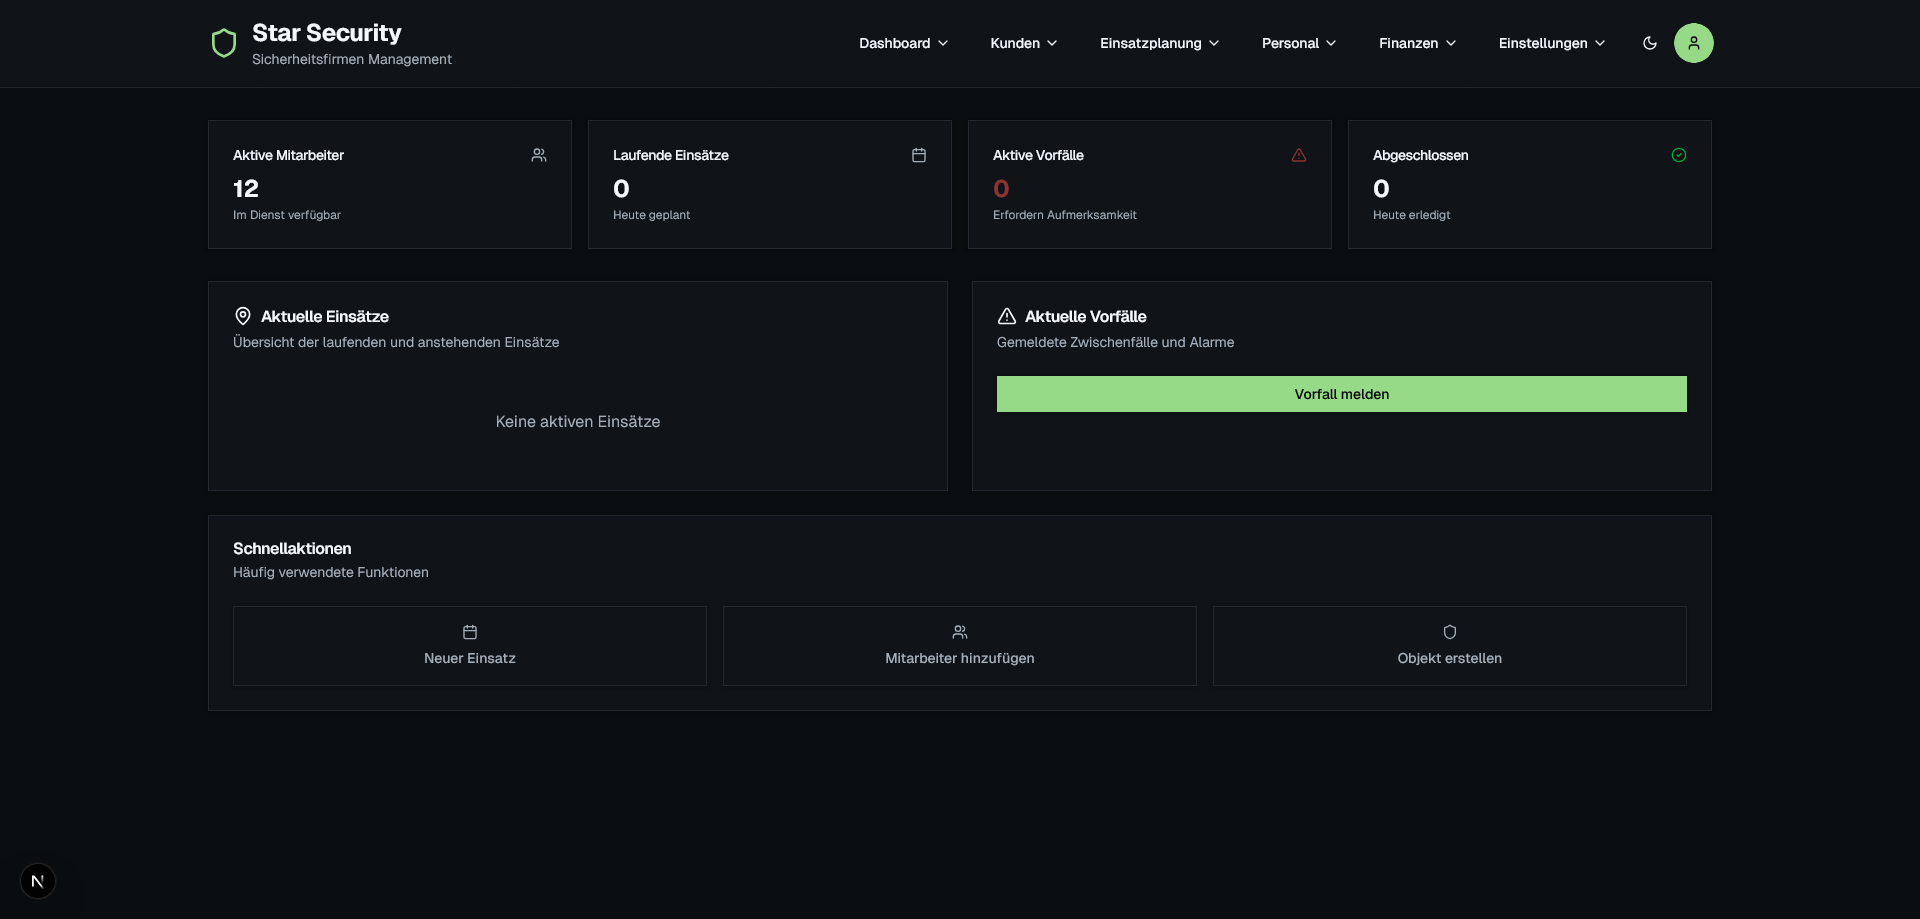Image resolution: width=1920 pixels, height=919 pixels.
Task: Open the user account avatar menu
Action: (1693, 43)
